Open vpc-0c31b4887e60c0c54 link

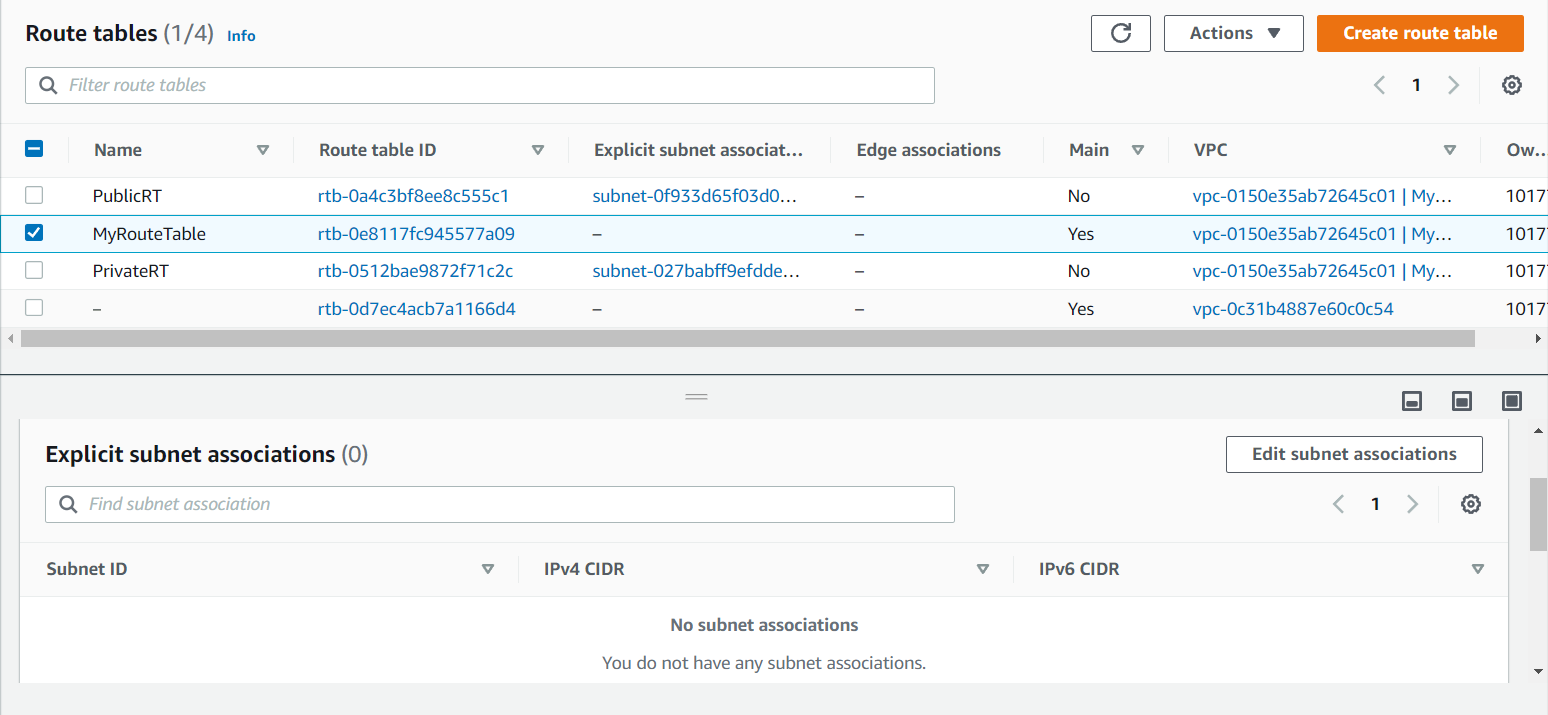point(1293,309)
